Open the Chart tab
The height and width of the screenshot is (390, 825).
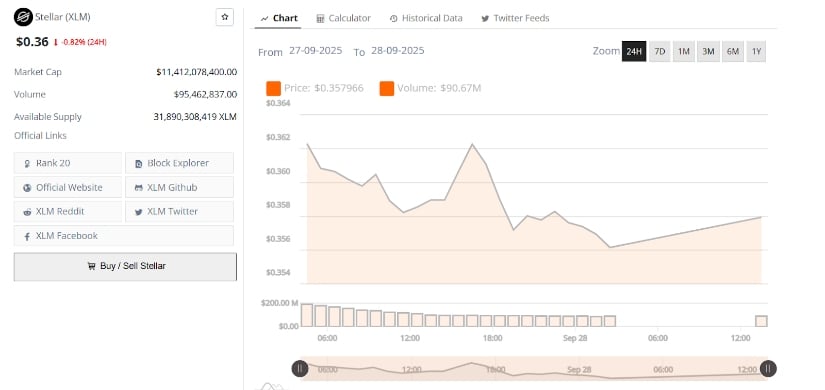(279, 18)
